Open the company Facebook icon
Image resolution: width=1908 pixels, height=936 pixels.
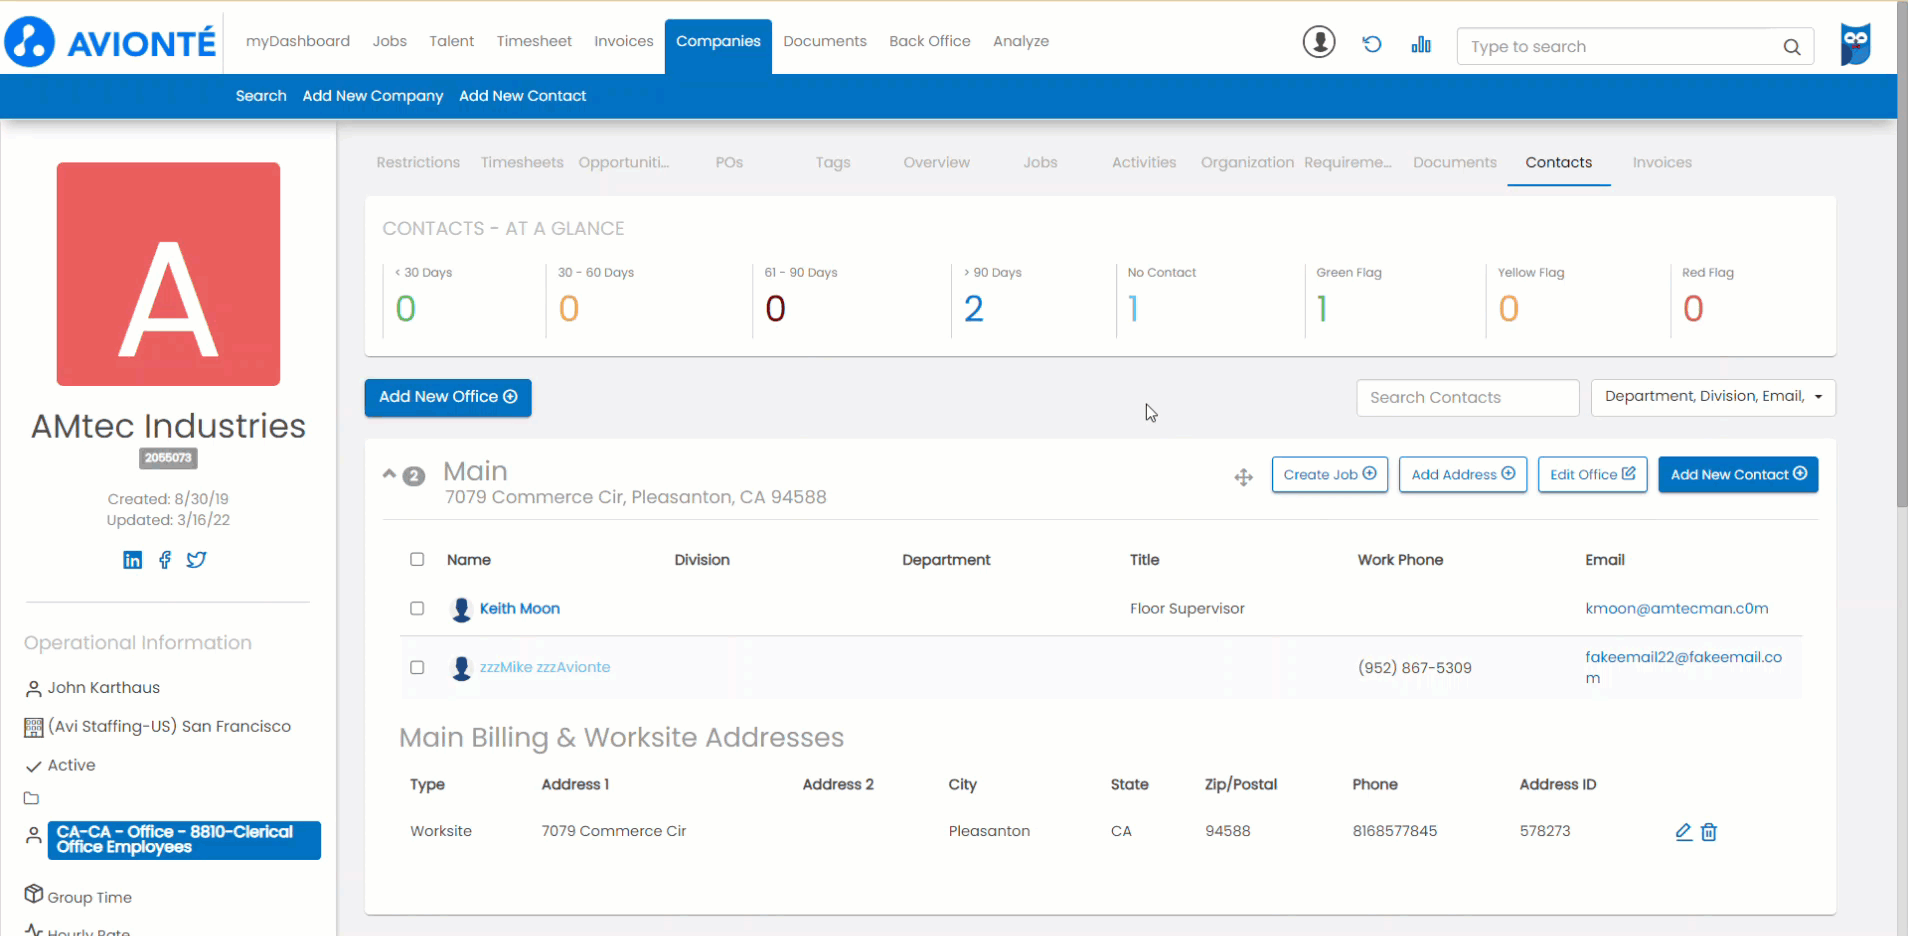point(165,560)
